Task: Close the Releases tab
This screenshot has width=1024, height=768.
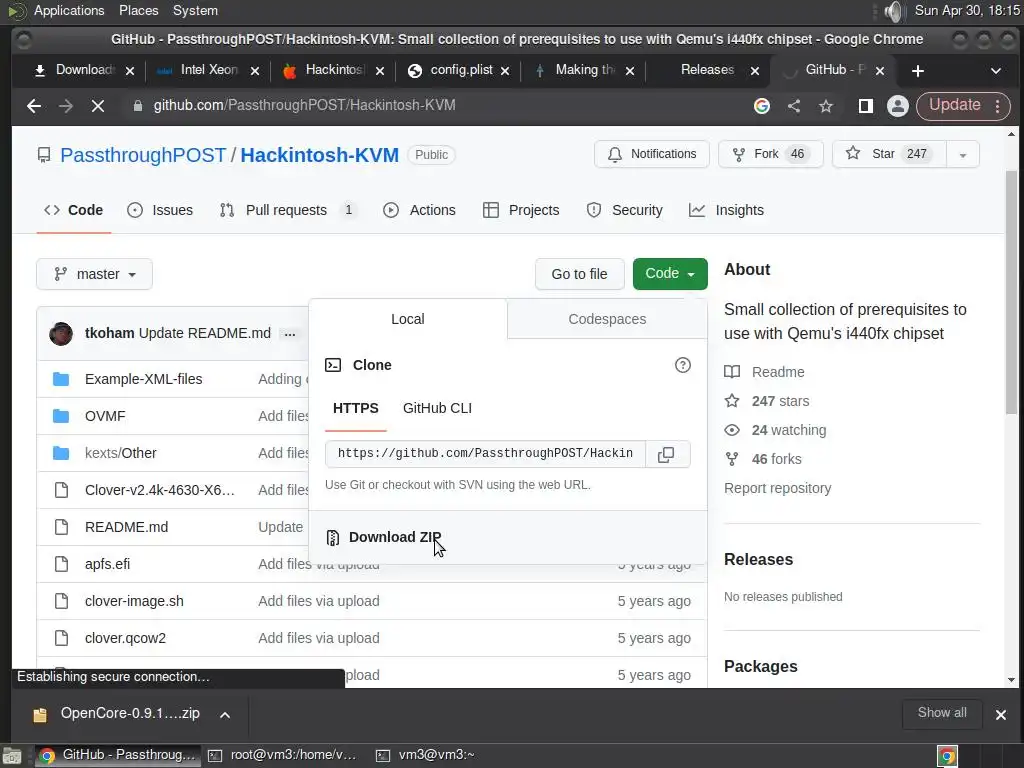Action: tap(755, 71)
